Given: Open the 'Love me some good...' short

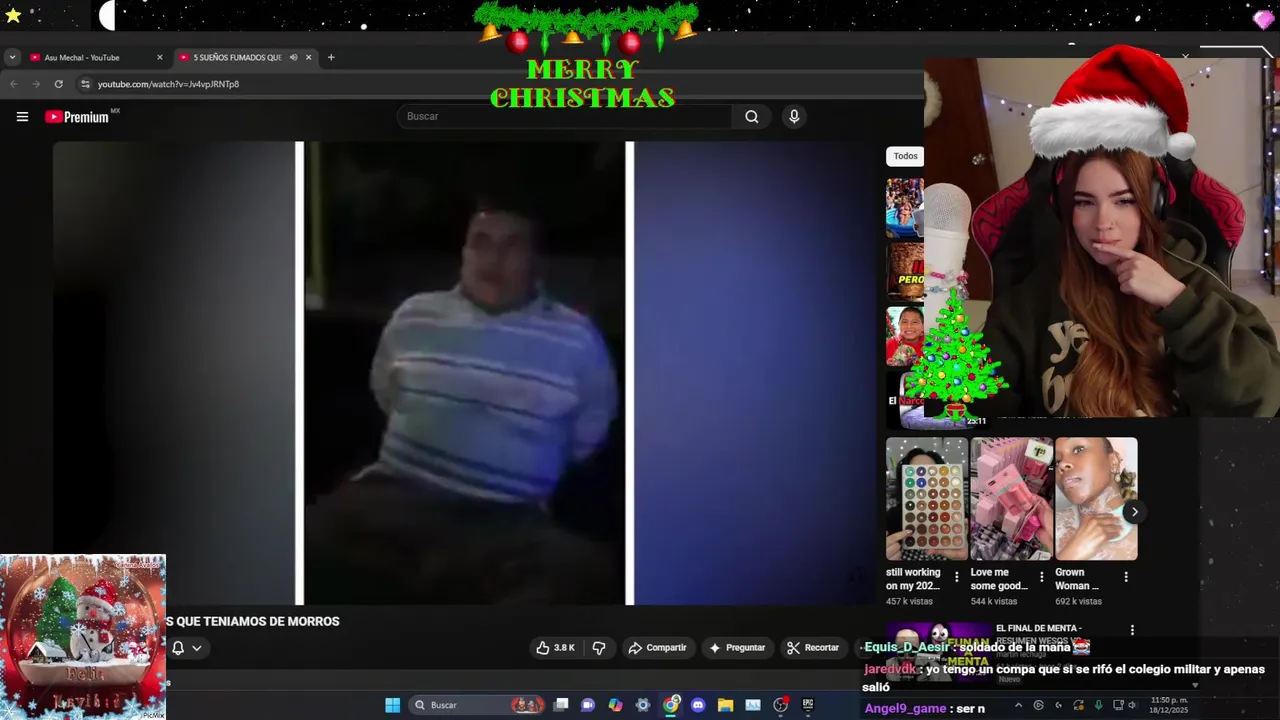Looking at the screenshot, I should pyautogui.click(x=1011, y=499).
